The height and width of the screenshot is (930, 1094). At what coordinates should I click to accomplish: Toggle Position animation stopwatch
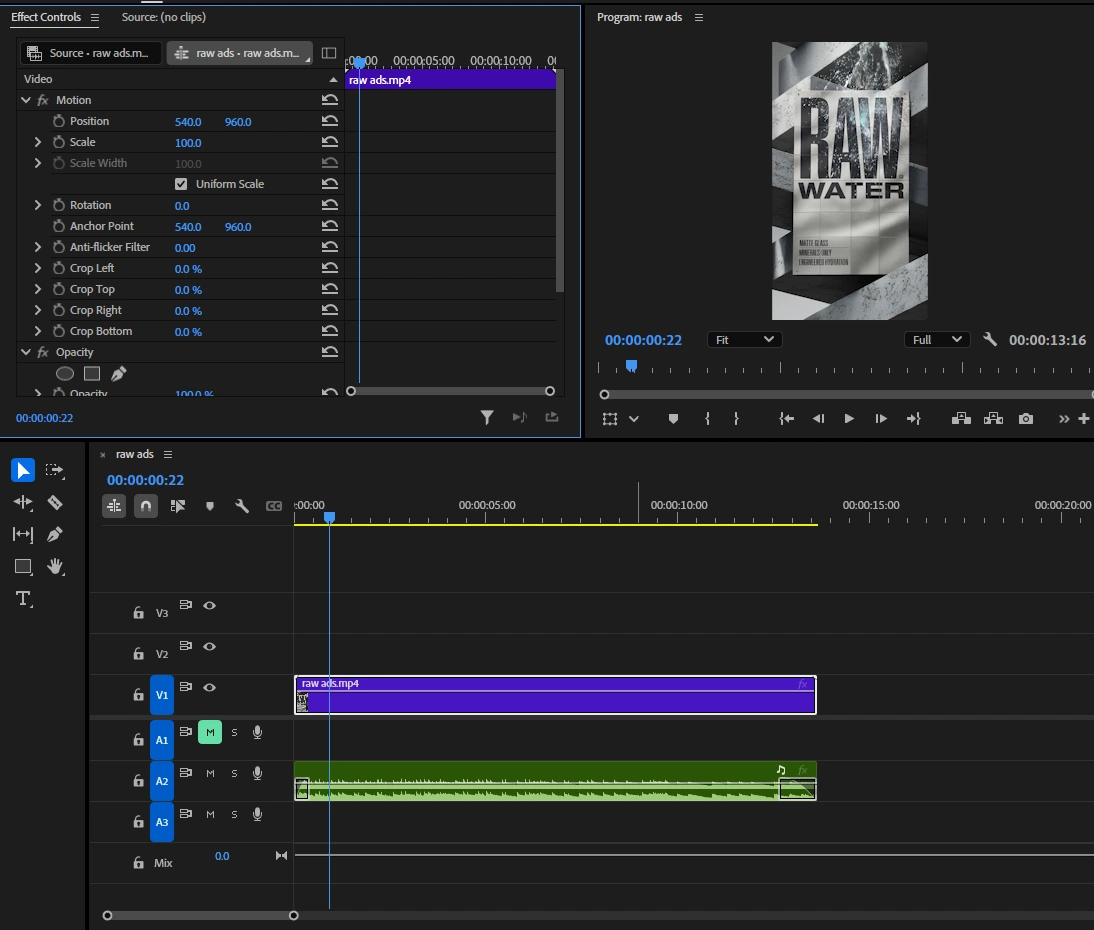pos(59,121)
